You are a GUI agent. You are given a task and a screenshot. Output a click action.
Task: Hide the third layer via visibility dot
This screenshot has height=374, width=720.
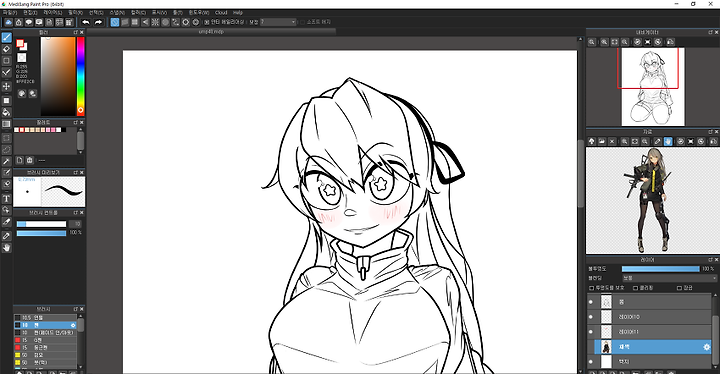[x=591, y=332]
